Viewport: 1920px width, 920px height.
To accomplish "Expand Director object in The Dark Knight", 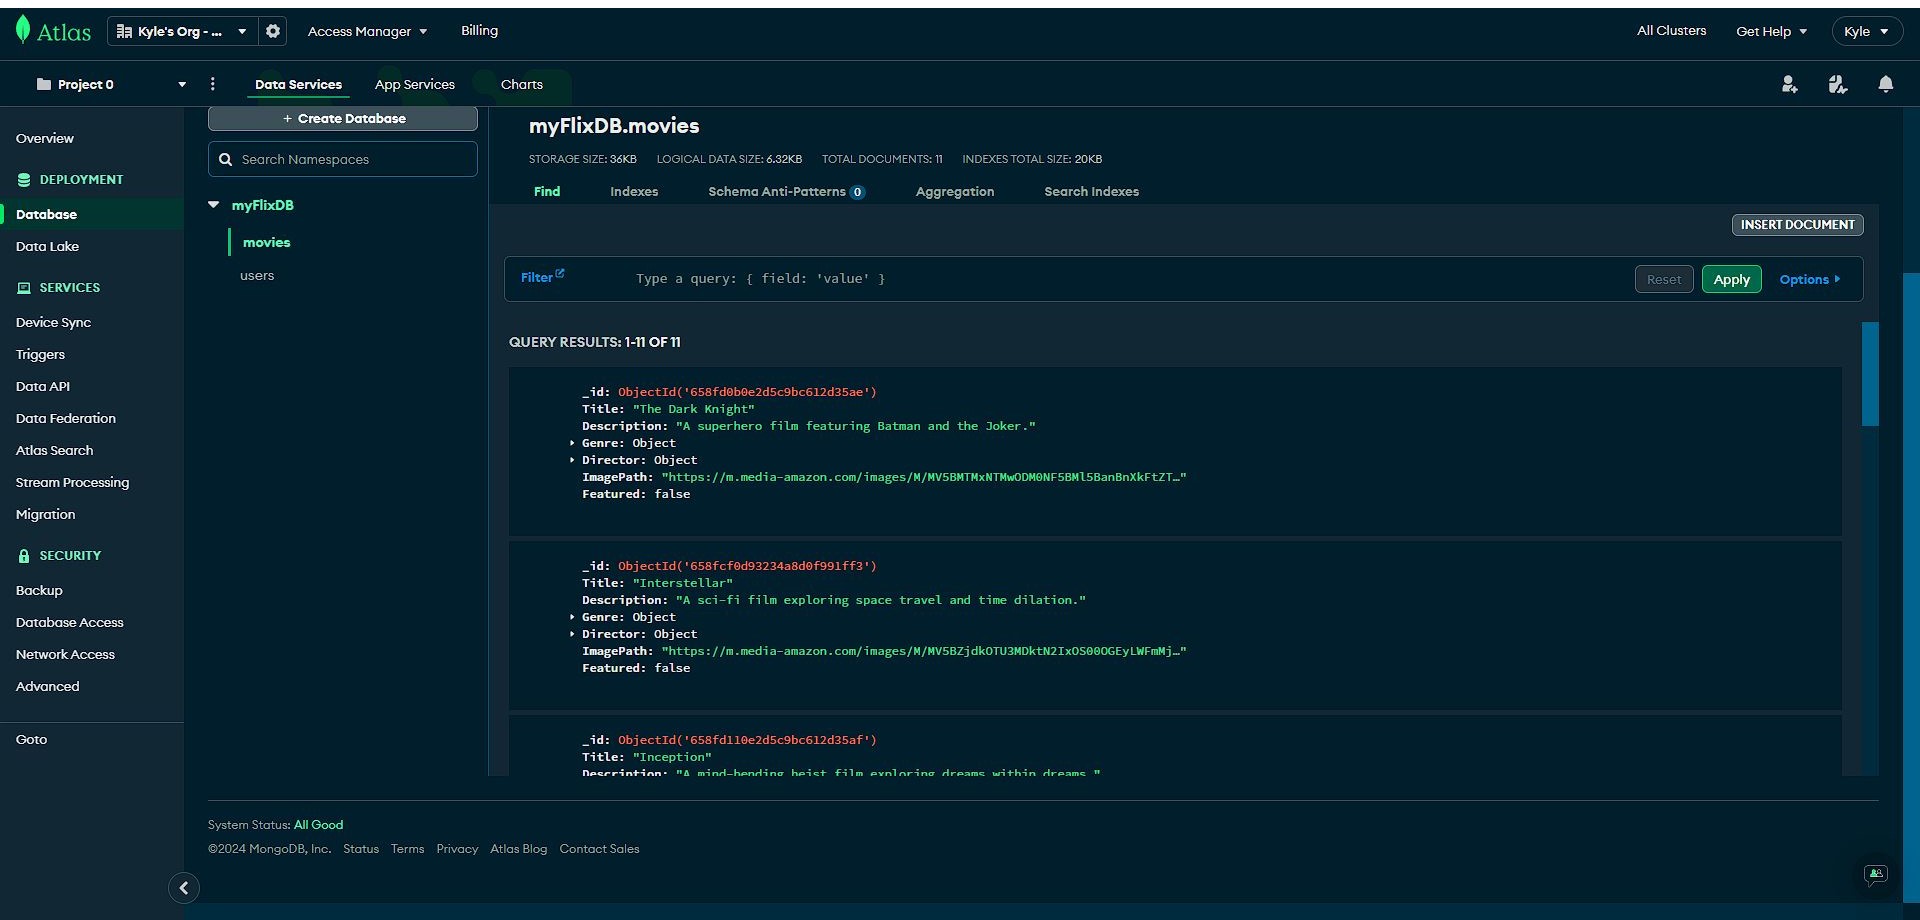I will pos(572,460).
